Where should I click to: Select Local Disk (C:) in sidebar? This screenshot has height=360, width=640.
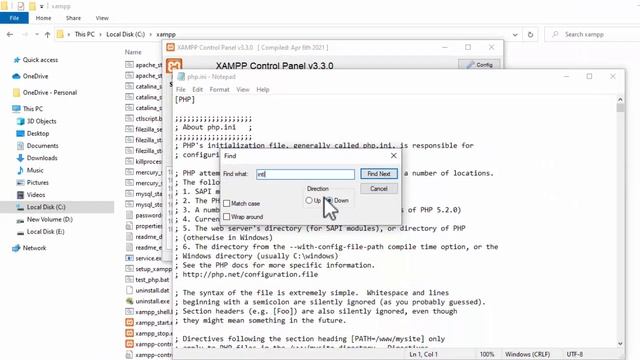pos(46,207)
